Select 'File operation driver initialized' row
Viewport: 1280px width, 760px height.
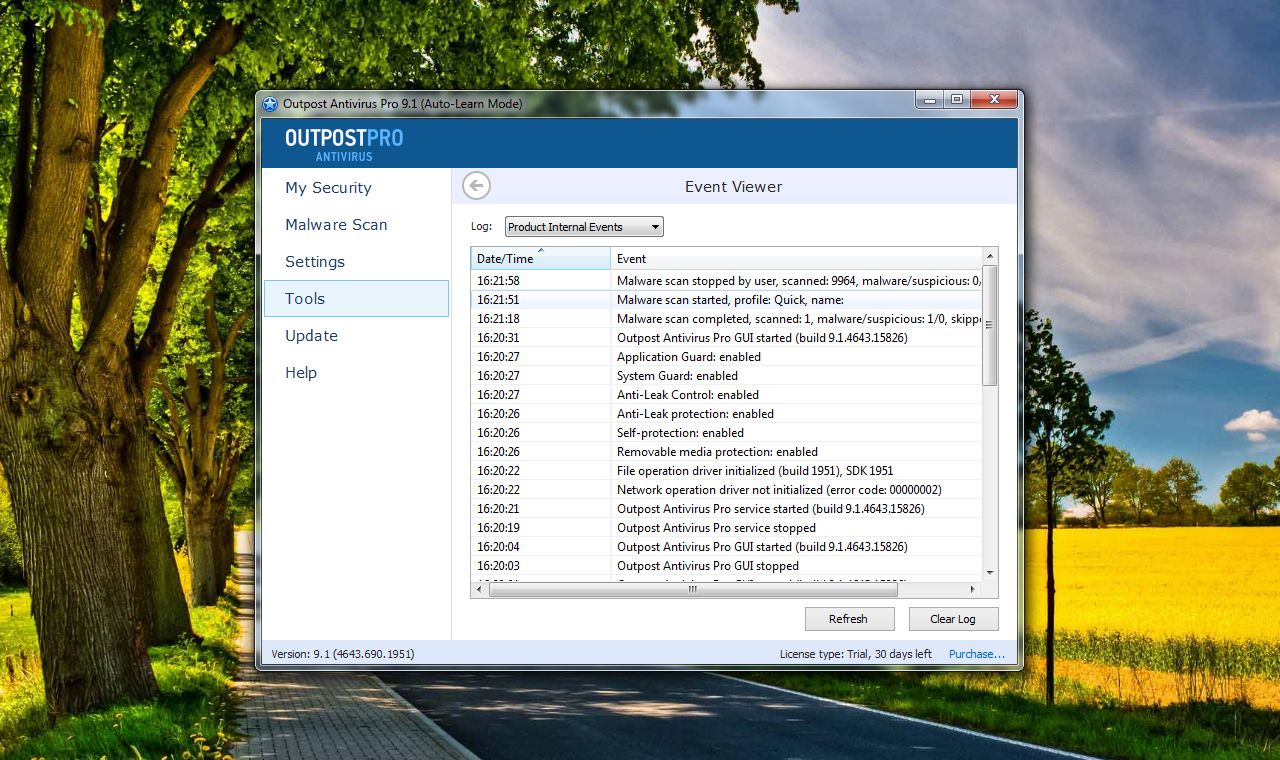point(727,471)
